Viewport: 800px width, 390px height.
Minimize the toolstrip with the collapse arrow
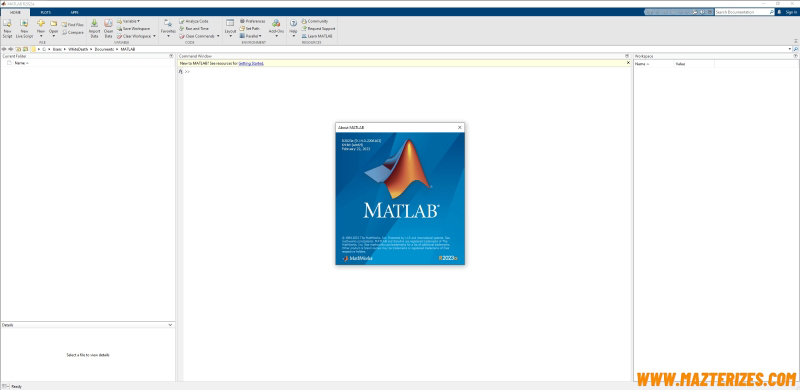(x=796, y=41)
